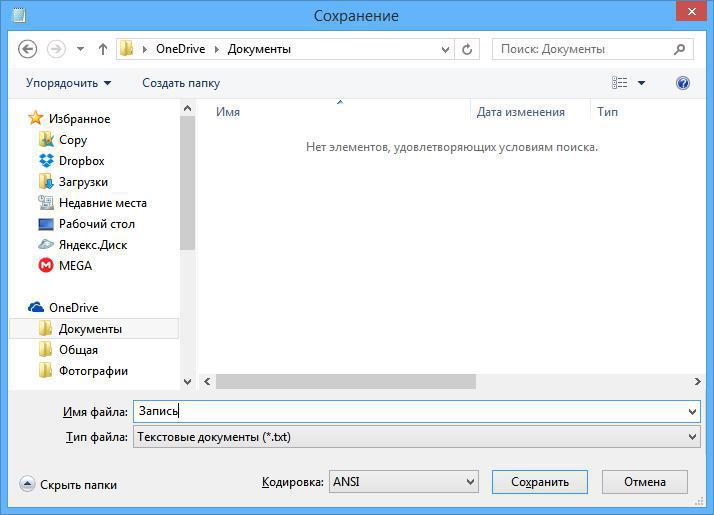The width and height of the screenshot is (714, 515).
Task: Click the horizontal scrollbar thumb
Action: click(x=346, y=381)
